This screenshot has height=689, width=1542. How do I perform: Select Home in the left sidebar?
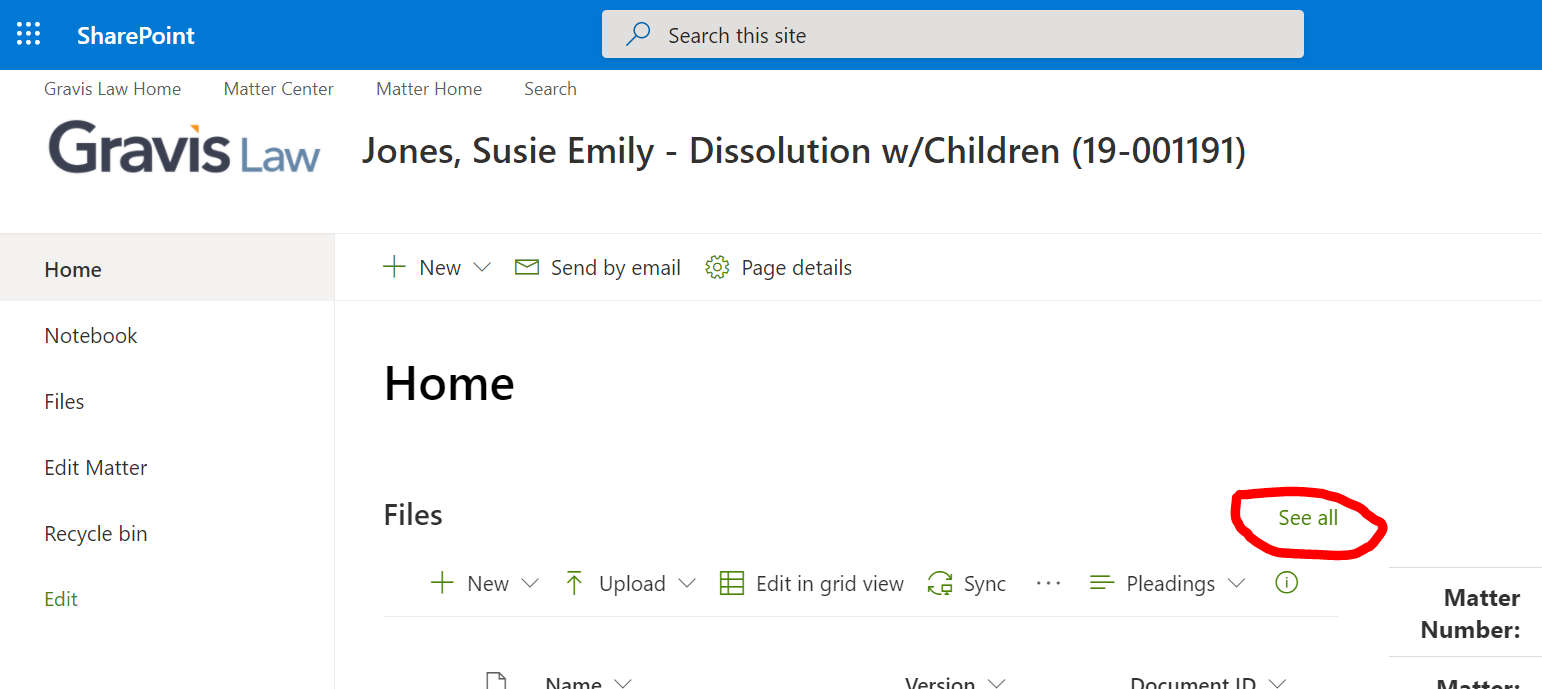click(x=167, y=270)
